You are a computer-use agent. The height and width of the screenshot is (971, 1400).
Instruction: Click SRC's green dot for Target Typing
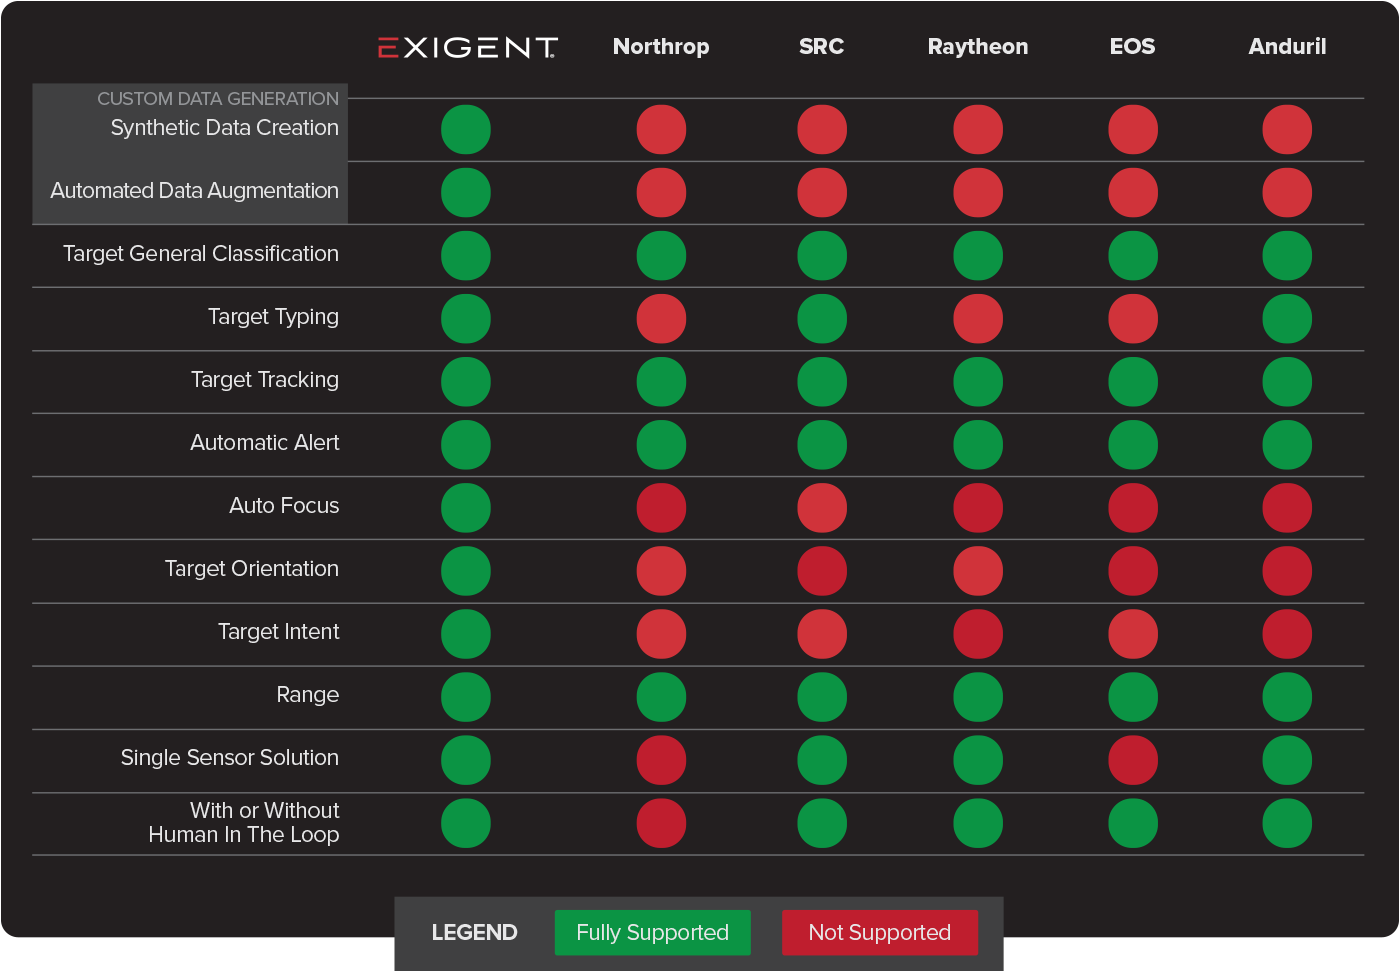pyautogui.click(x=822, y=319)
